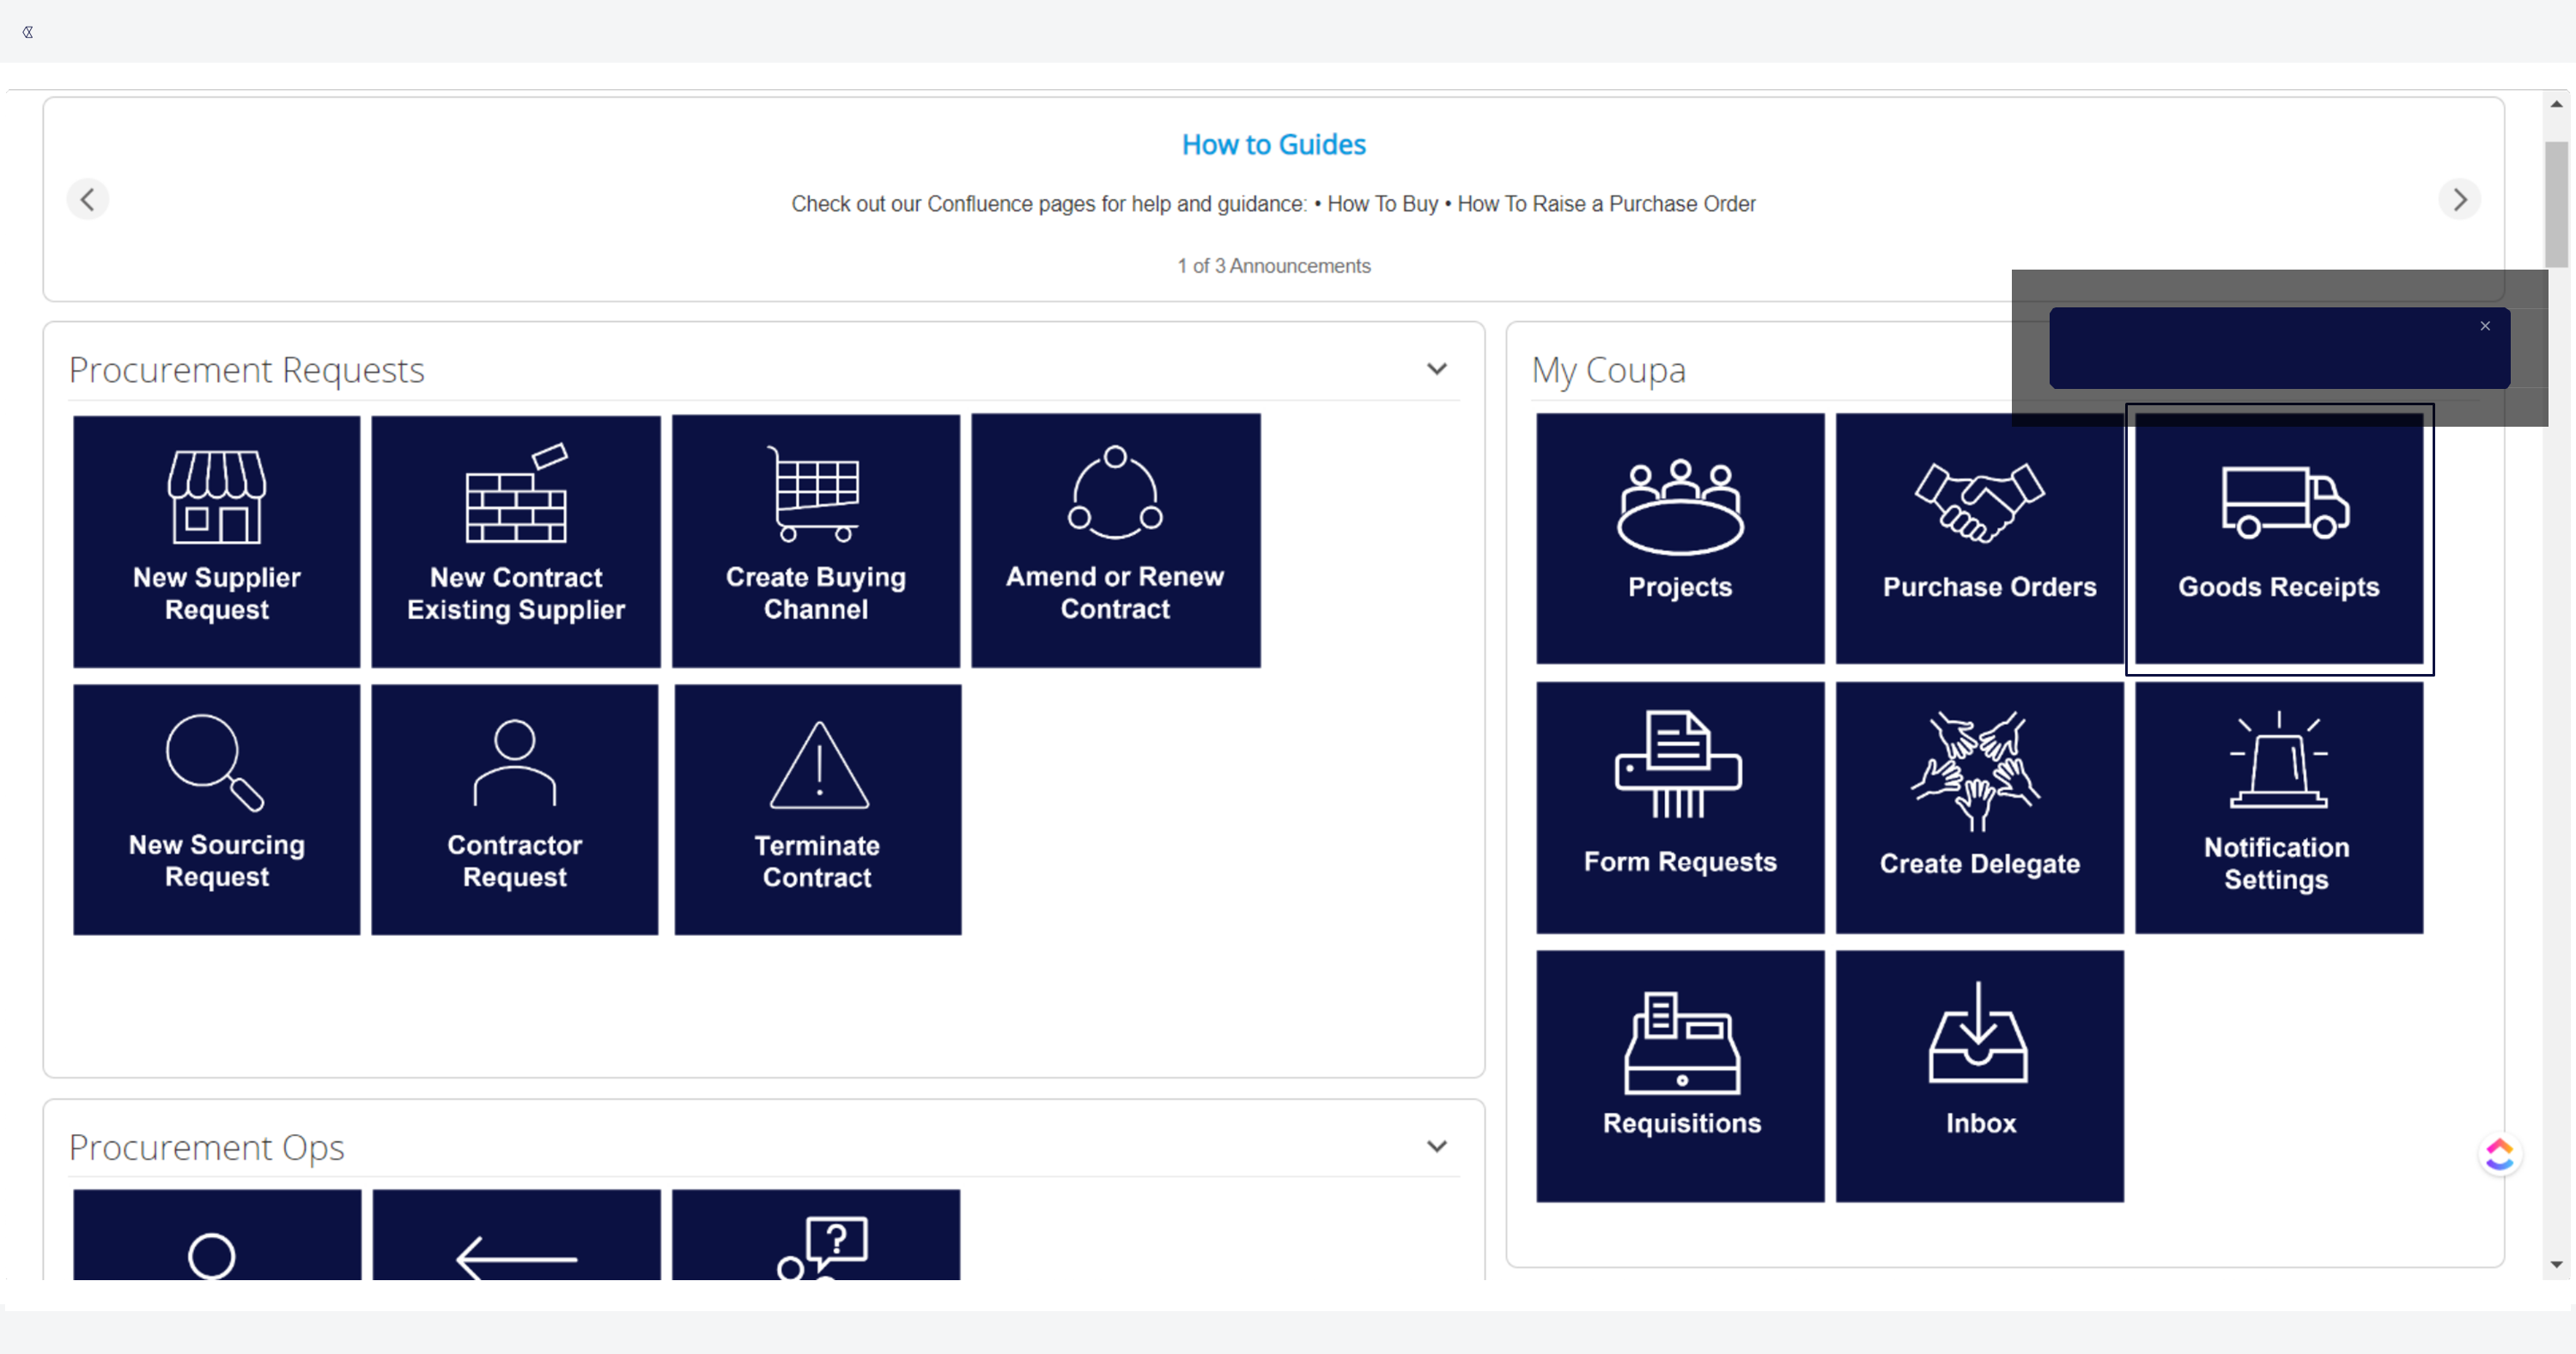2576x1354 pixels.
Task: Open the How to Guides link
Action: click(1274, 145)
